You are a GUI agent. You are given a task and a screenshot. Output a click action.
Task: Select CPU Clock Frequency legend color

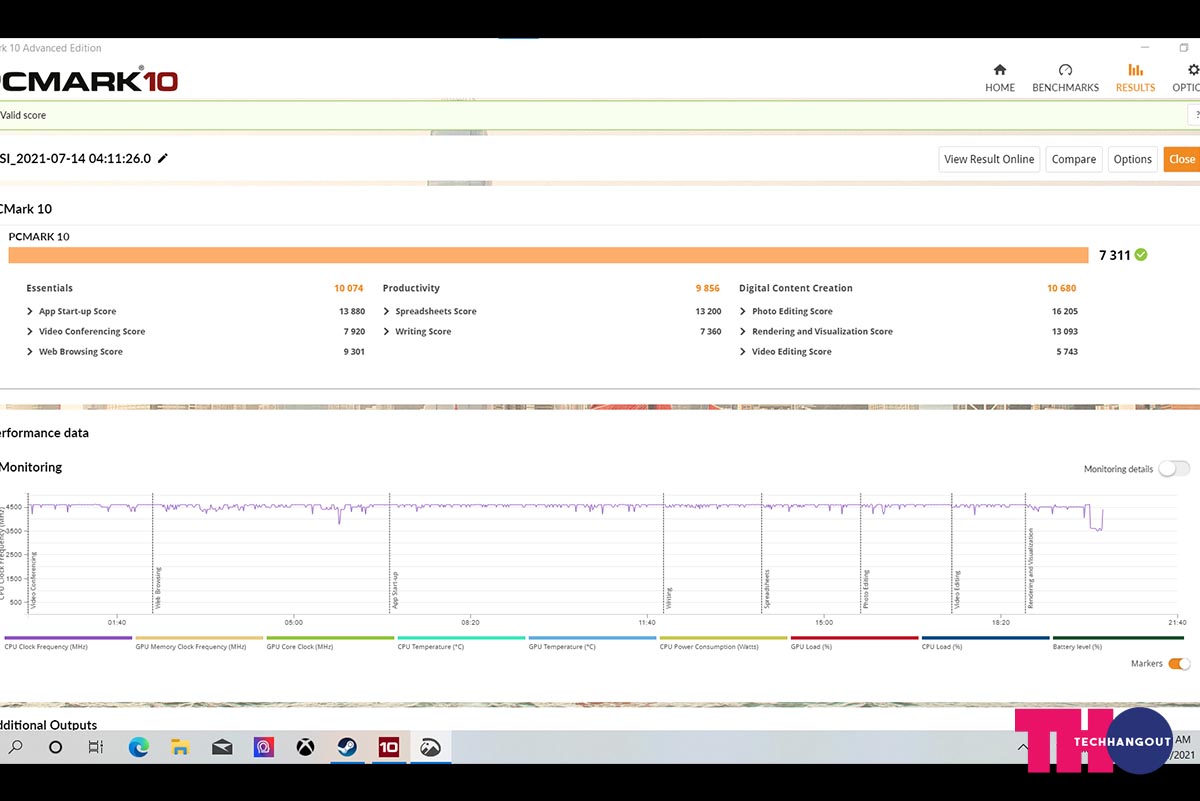coord(68,637)
